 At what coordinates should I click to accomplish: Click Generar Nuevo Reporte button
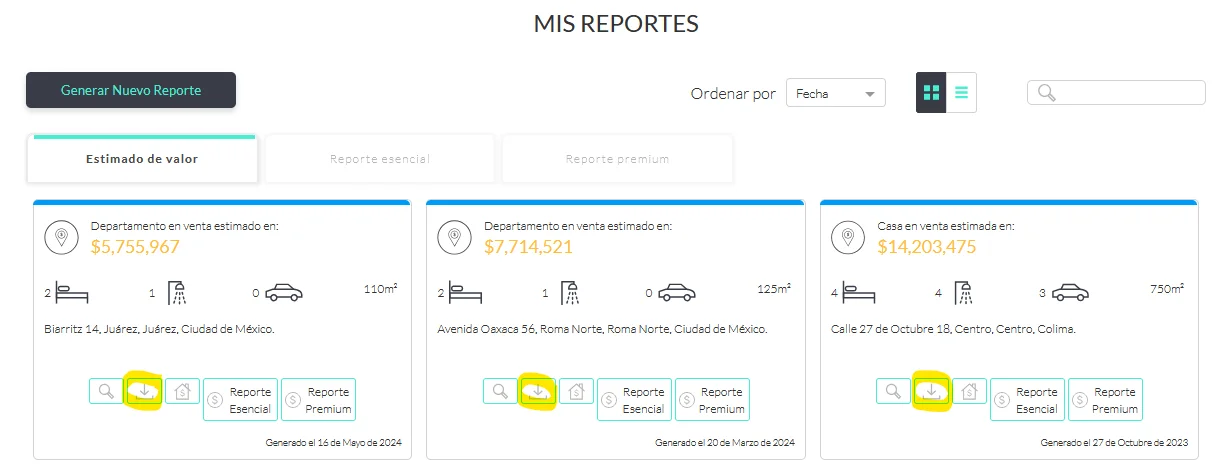(131, 90)
